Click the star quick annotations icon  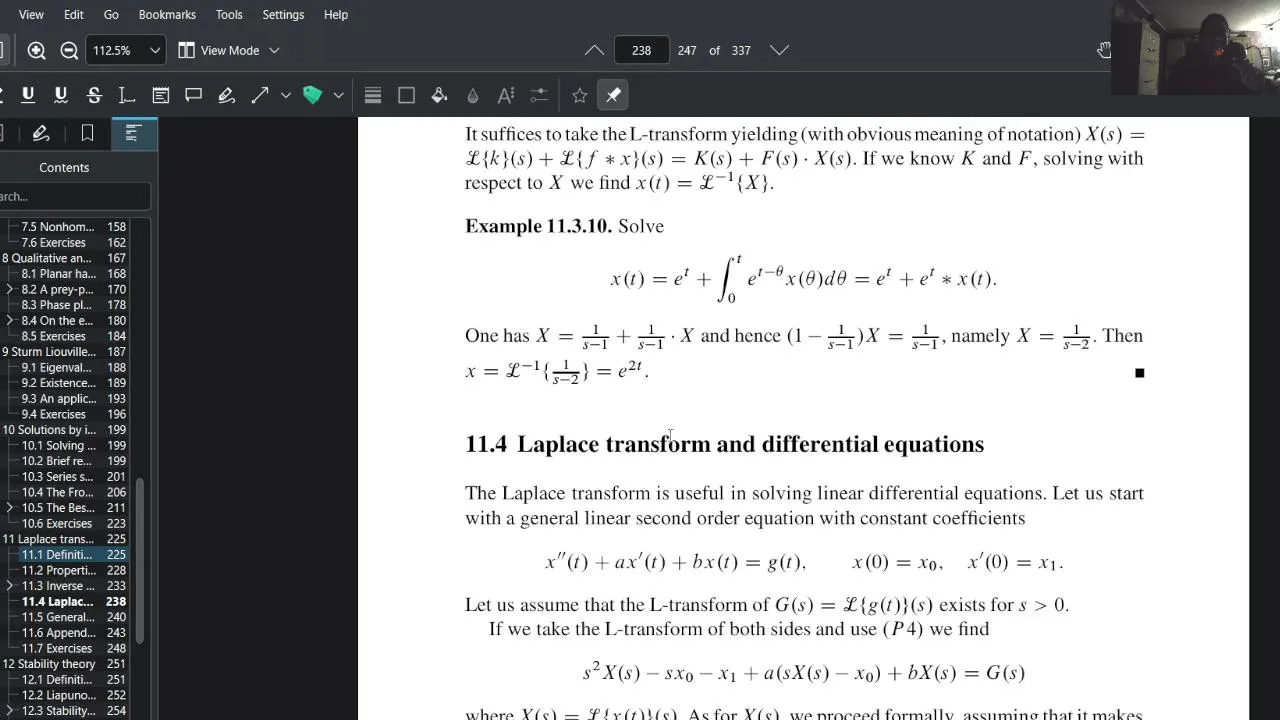pos(579,95)
